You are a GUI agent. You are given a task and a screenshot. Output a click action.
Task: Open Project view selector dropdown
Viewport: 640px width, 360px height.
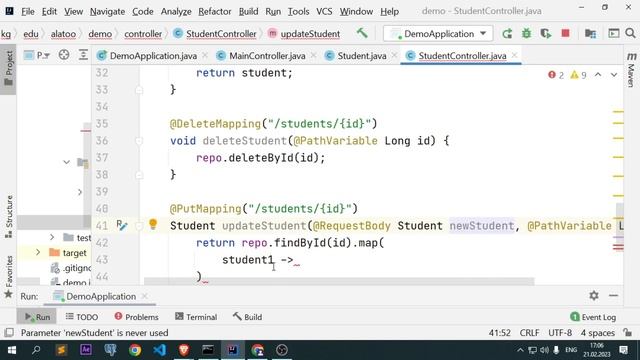tap(37, 55)
